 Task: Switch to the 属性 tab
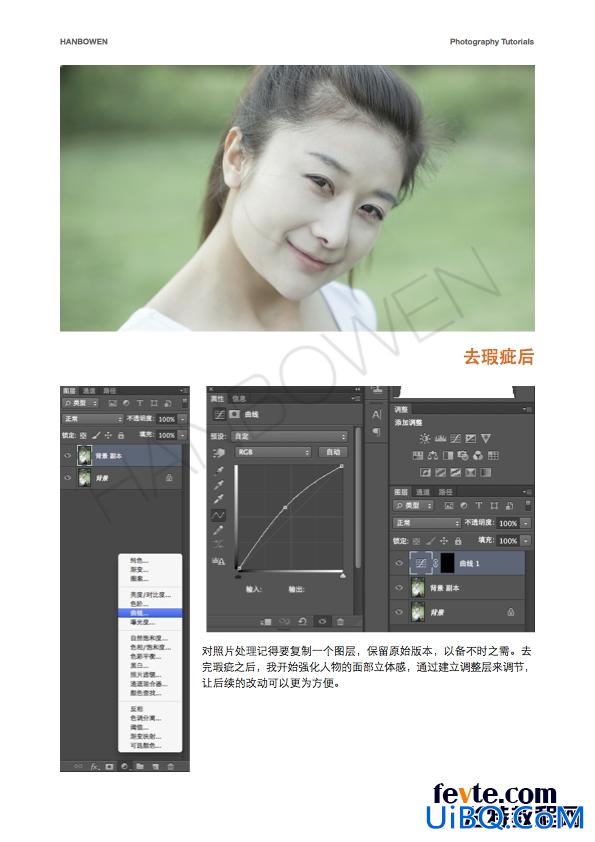click(217, 398)
